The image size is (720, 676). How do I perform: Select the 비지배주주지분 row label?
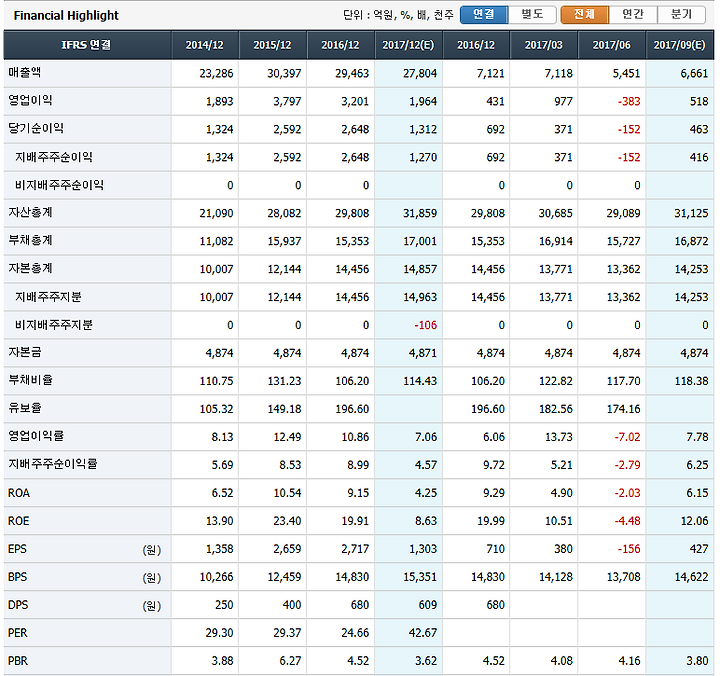tap(54, 325)
